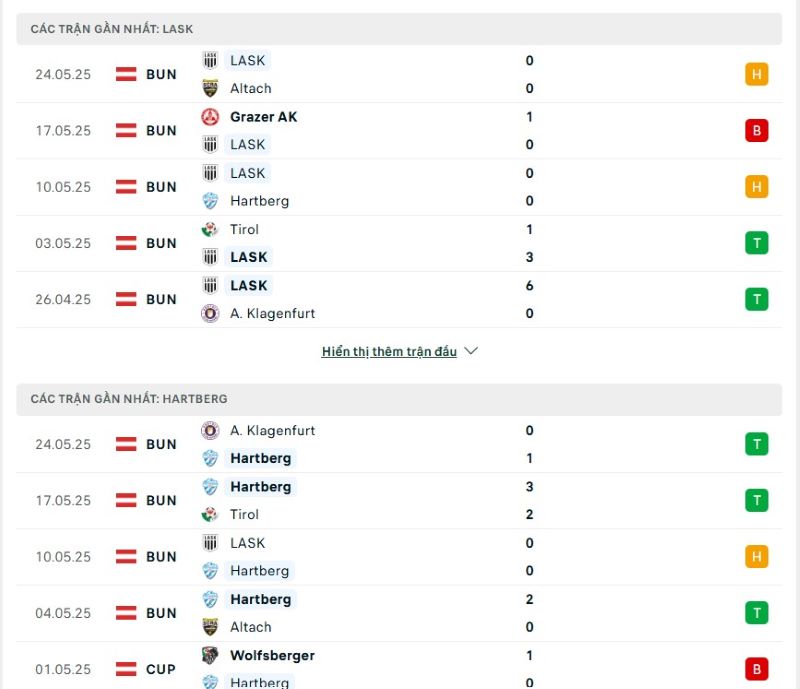800x689 pixels.
Task: Select the 24.05.25 match row date
Action: 62,74
